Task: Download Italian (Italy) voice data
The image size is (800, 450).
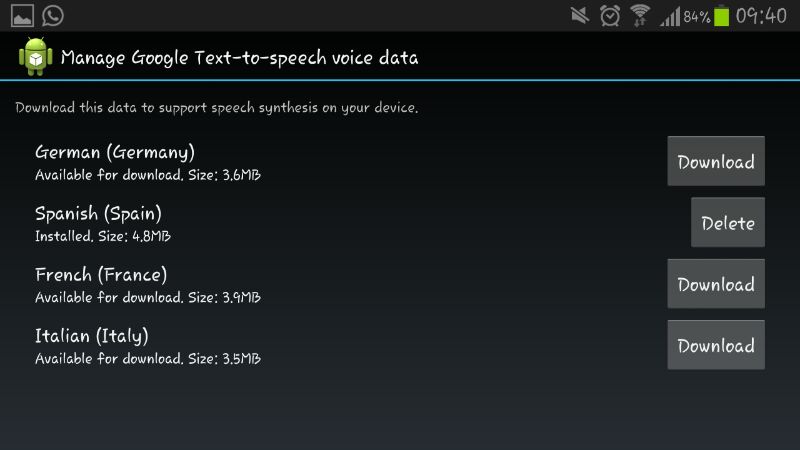Action: [716, 345]
